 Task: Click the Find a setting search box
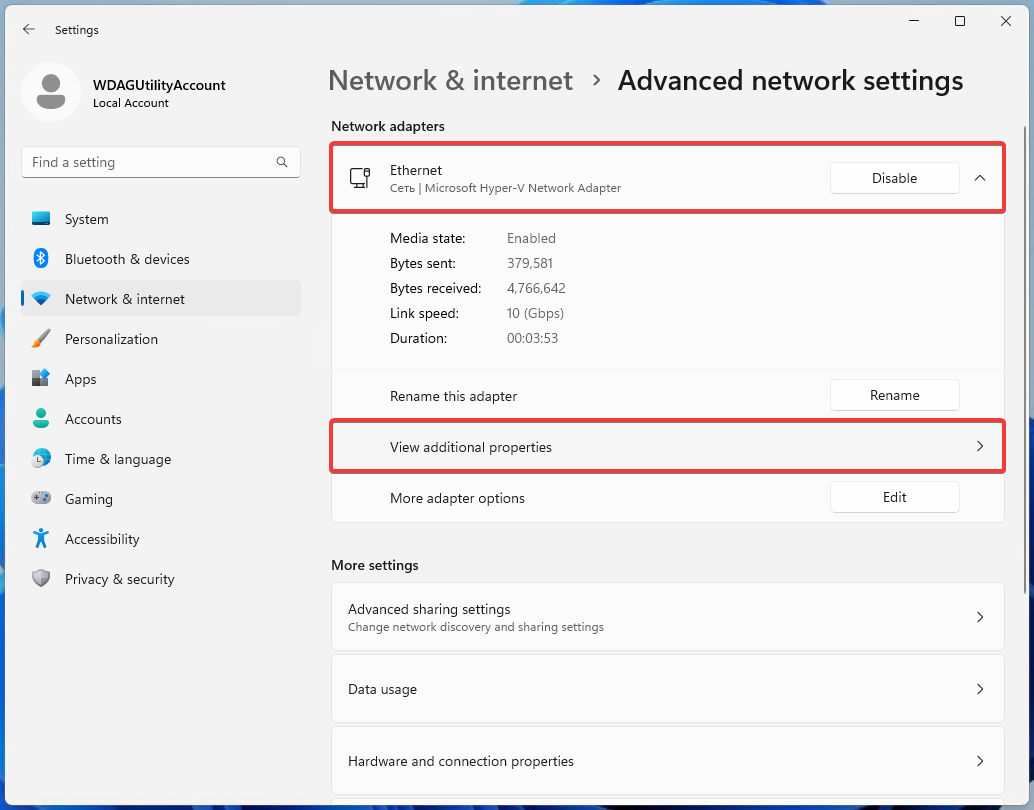[160, 162]
